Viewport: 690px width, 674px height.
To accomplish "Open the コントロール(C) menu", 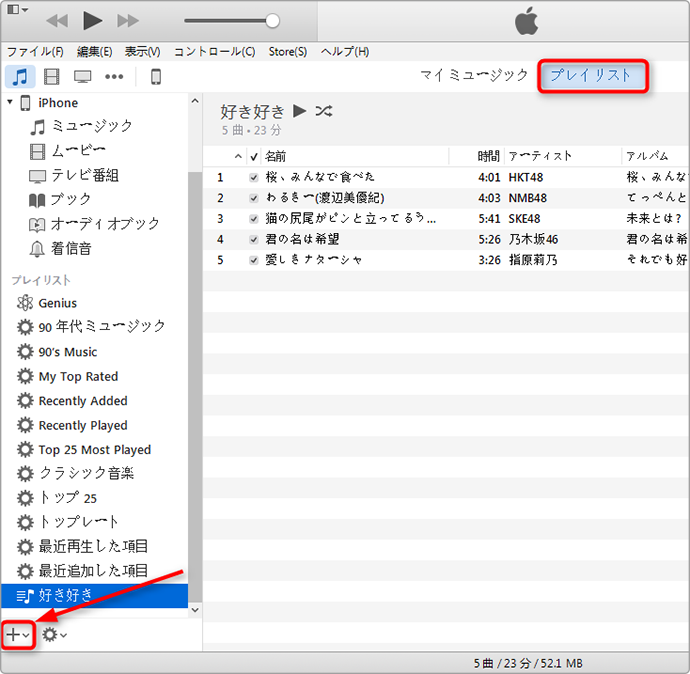I will (x=214, y=52).
